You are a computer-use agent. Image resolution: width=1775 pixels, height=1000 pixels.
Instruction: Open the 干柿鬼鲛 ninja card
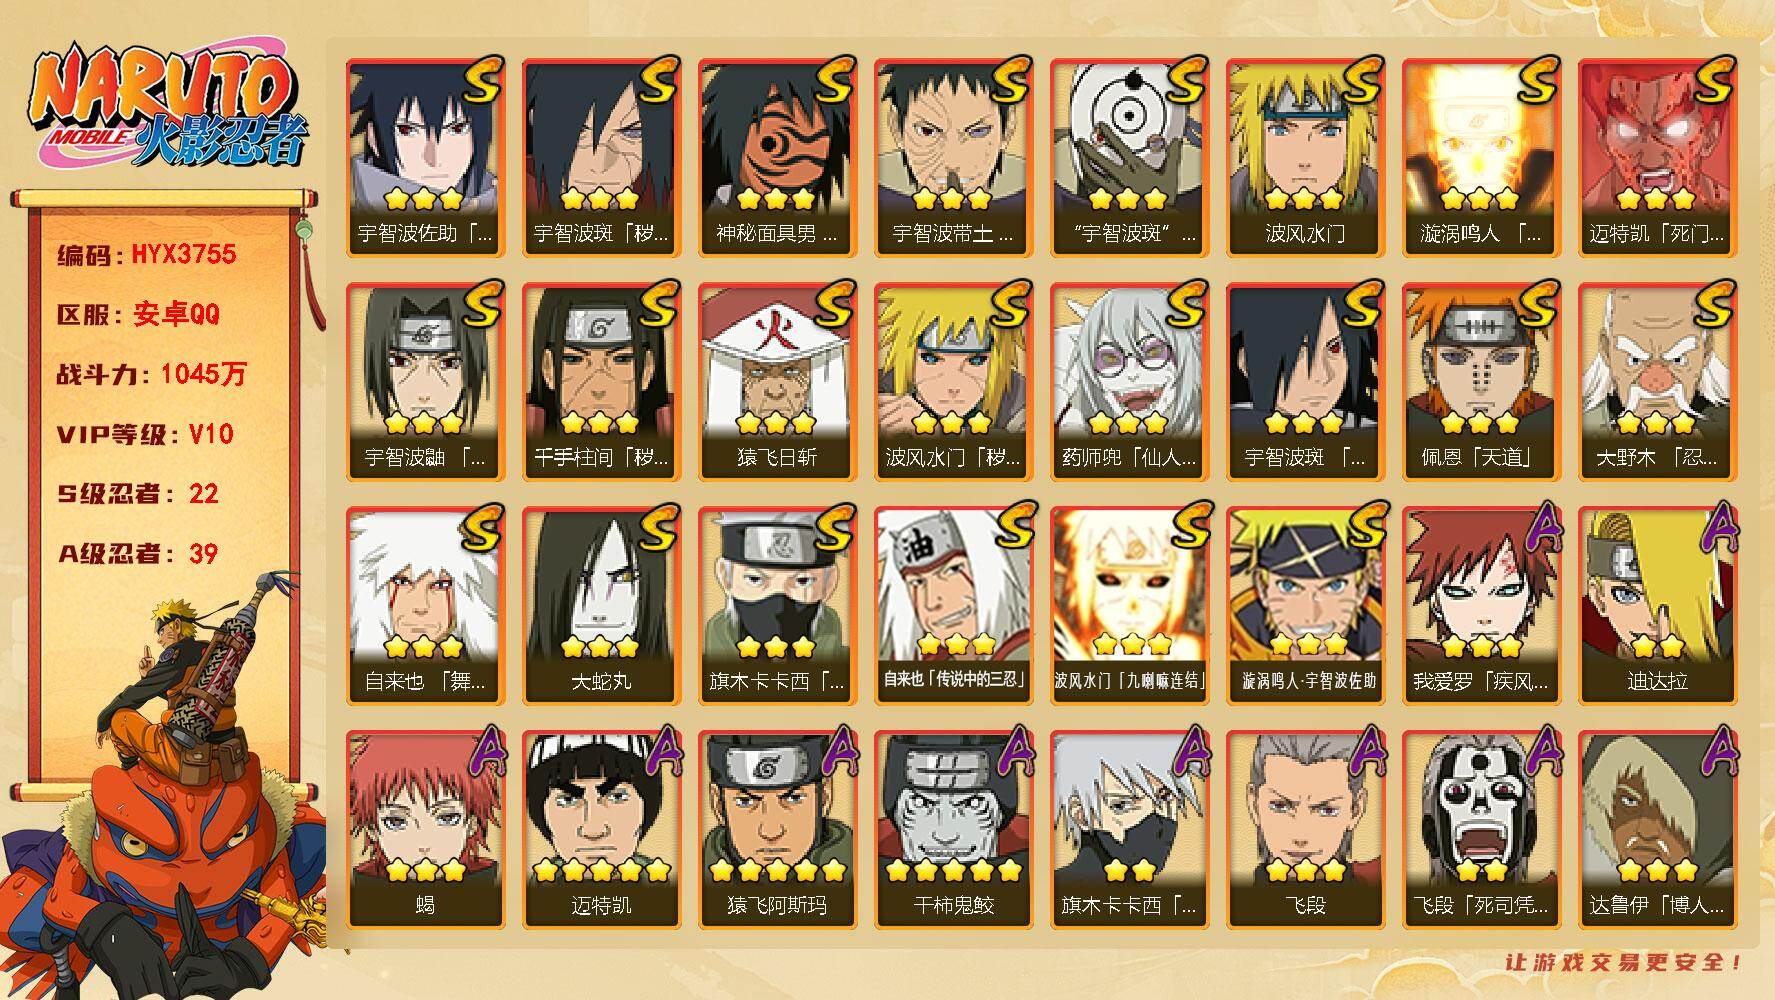click(x=953, y=830)
